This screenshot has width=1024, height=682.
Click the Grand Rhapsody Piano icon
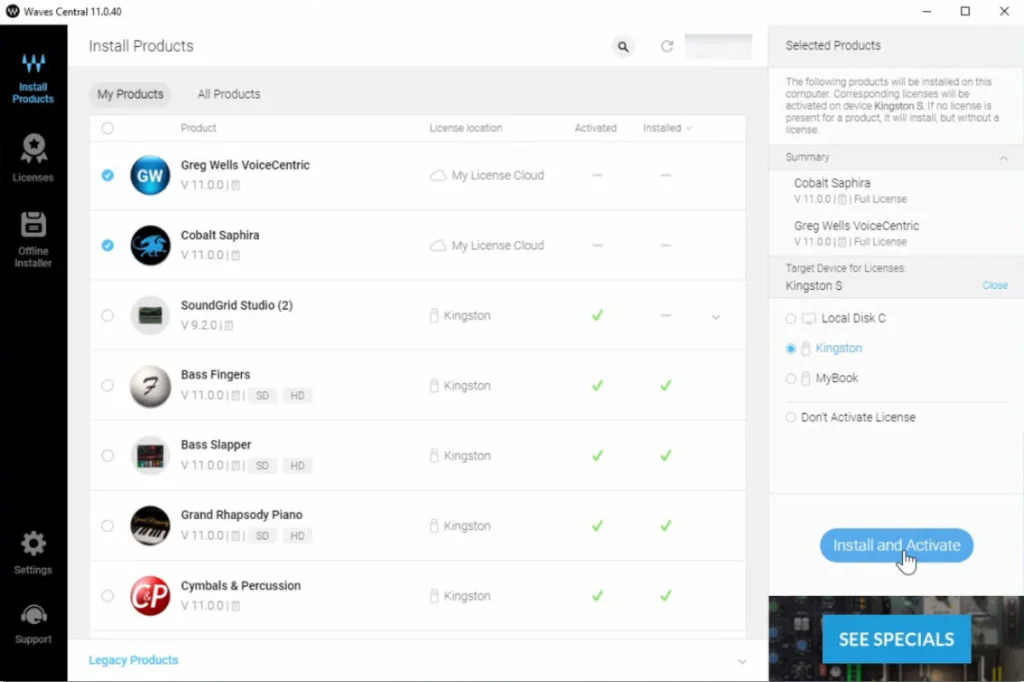point(150,526)
